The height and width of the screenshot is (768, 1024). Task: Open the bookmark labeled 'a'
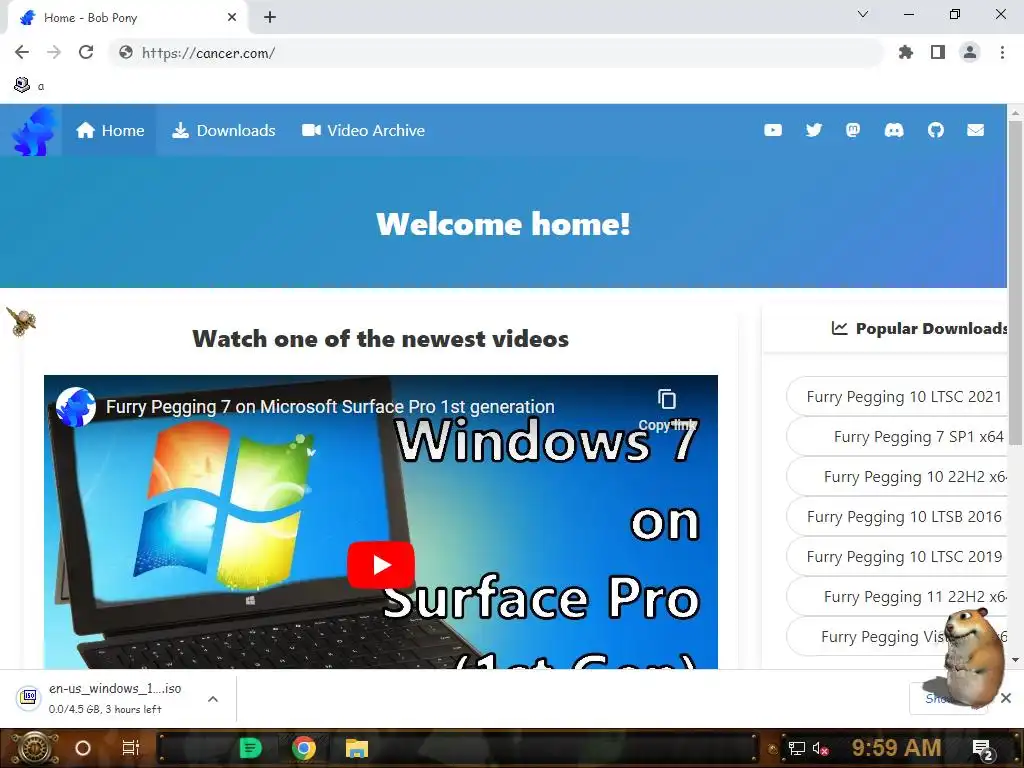coord(29,86)
